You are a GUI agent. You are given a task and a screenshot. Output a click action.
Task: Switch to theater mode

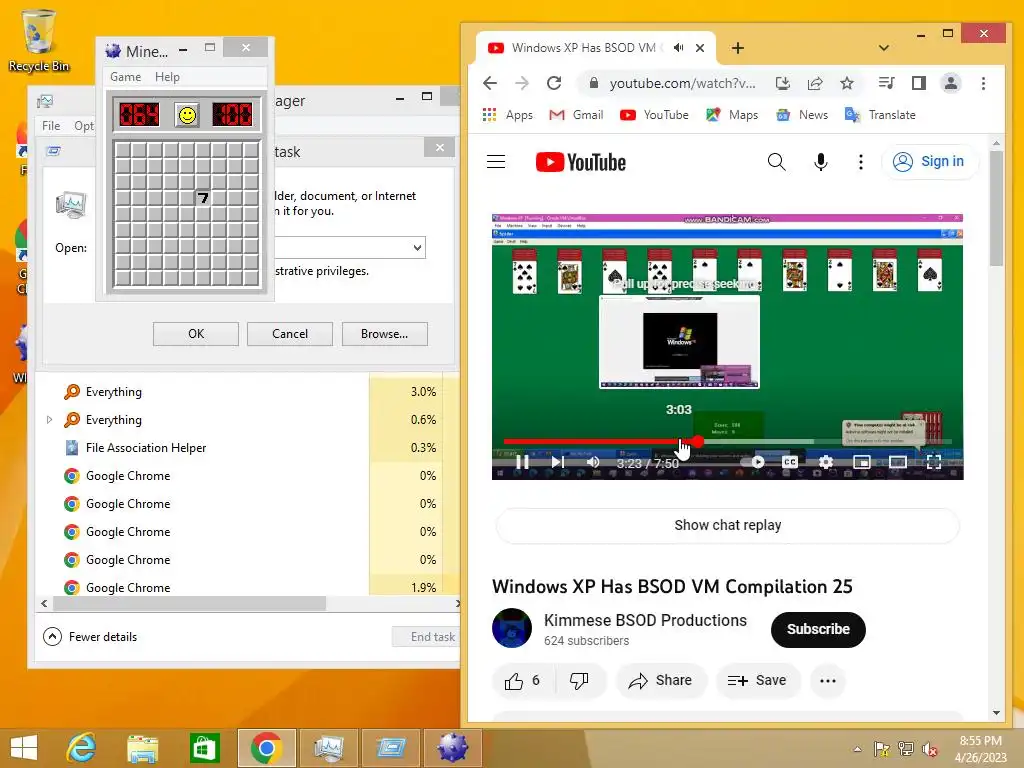point(898,462)
